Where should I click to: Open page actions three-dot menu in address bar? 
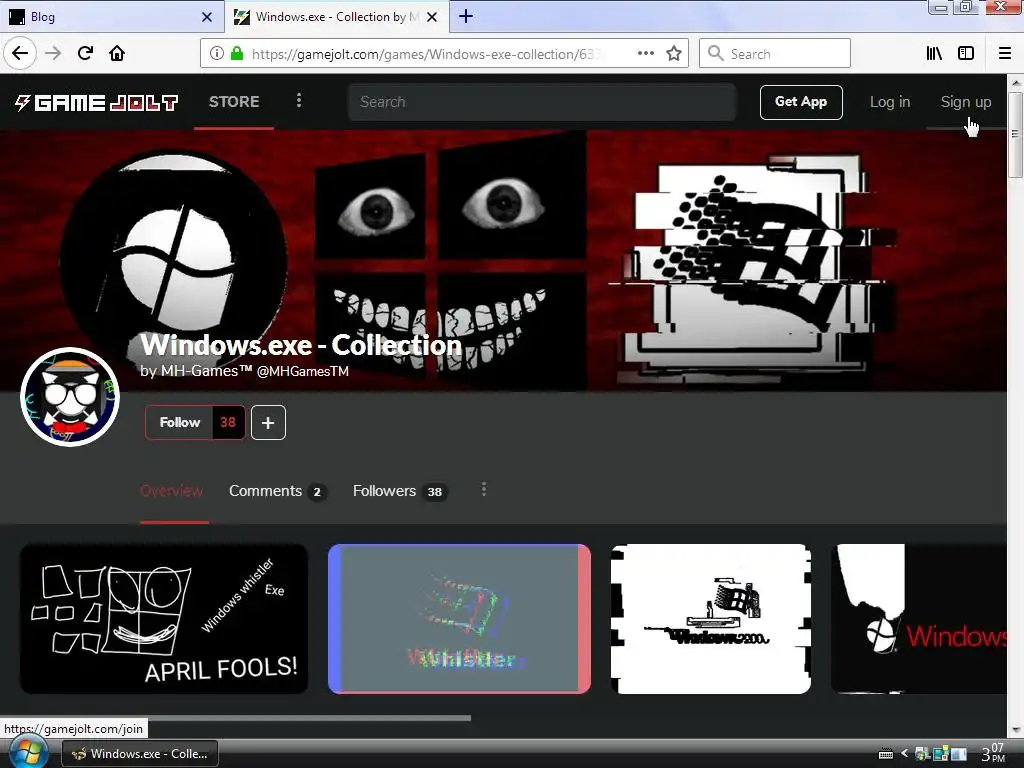pos(646,54)
